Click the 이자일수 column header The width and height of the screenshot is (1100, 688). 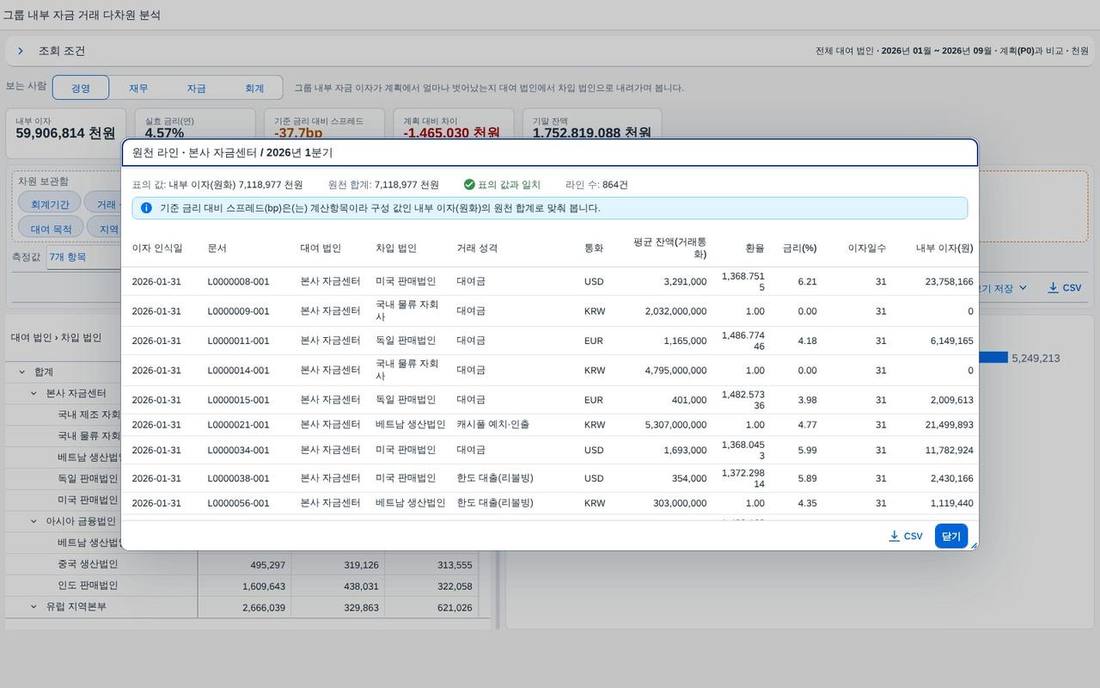[x=867, y=248]
